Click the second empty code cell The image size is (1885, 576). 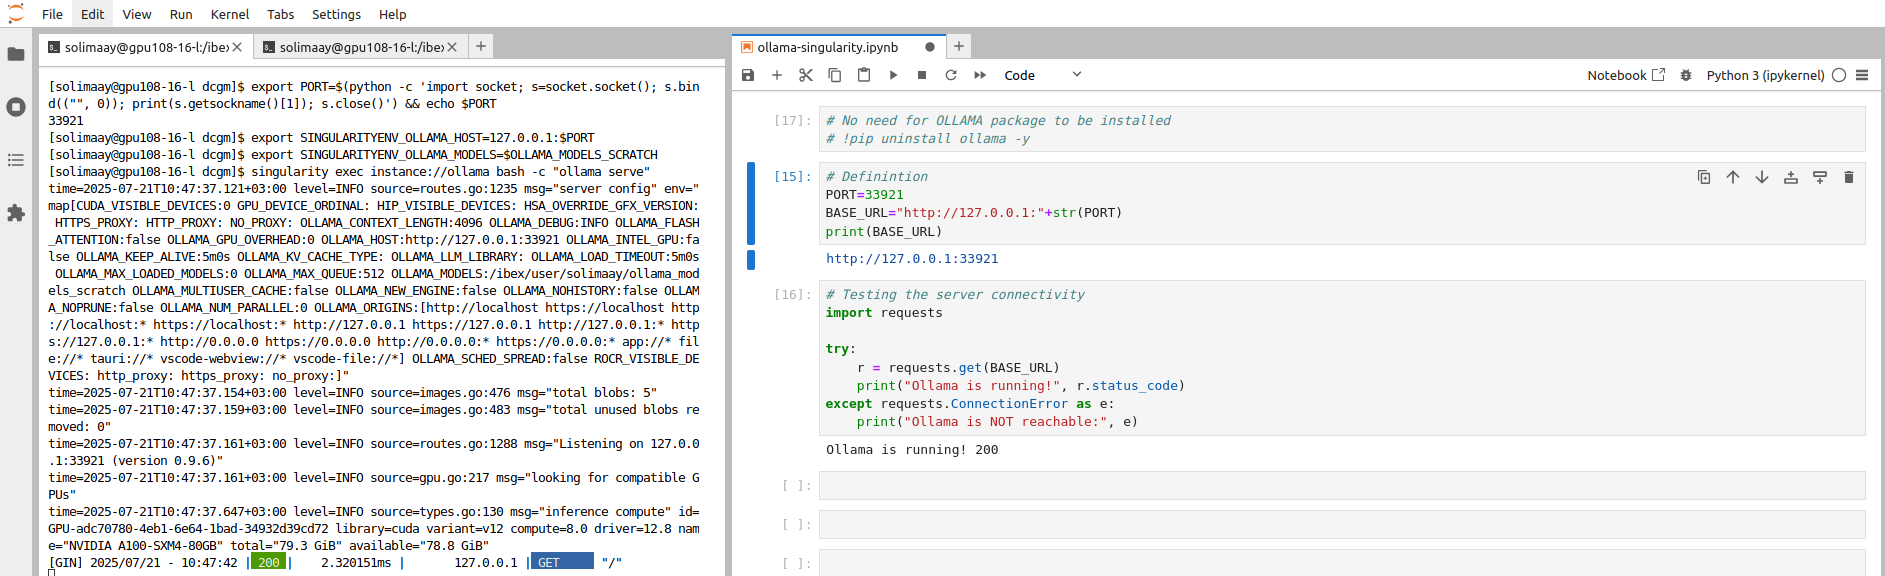pyautogui.click(x=1342, y=524)
